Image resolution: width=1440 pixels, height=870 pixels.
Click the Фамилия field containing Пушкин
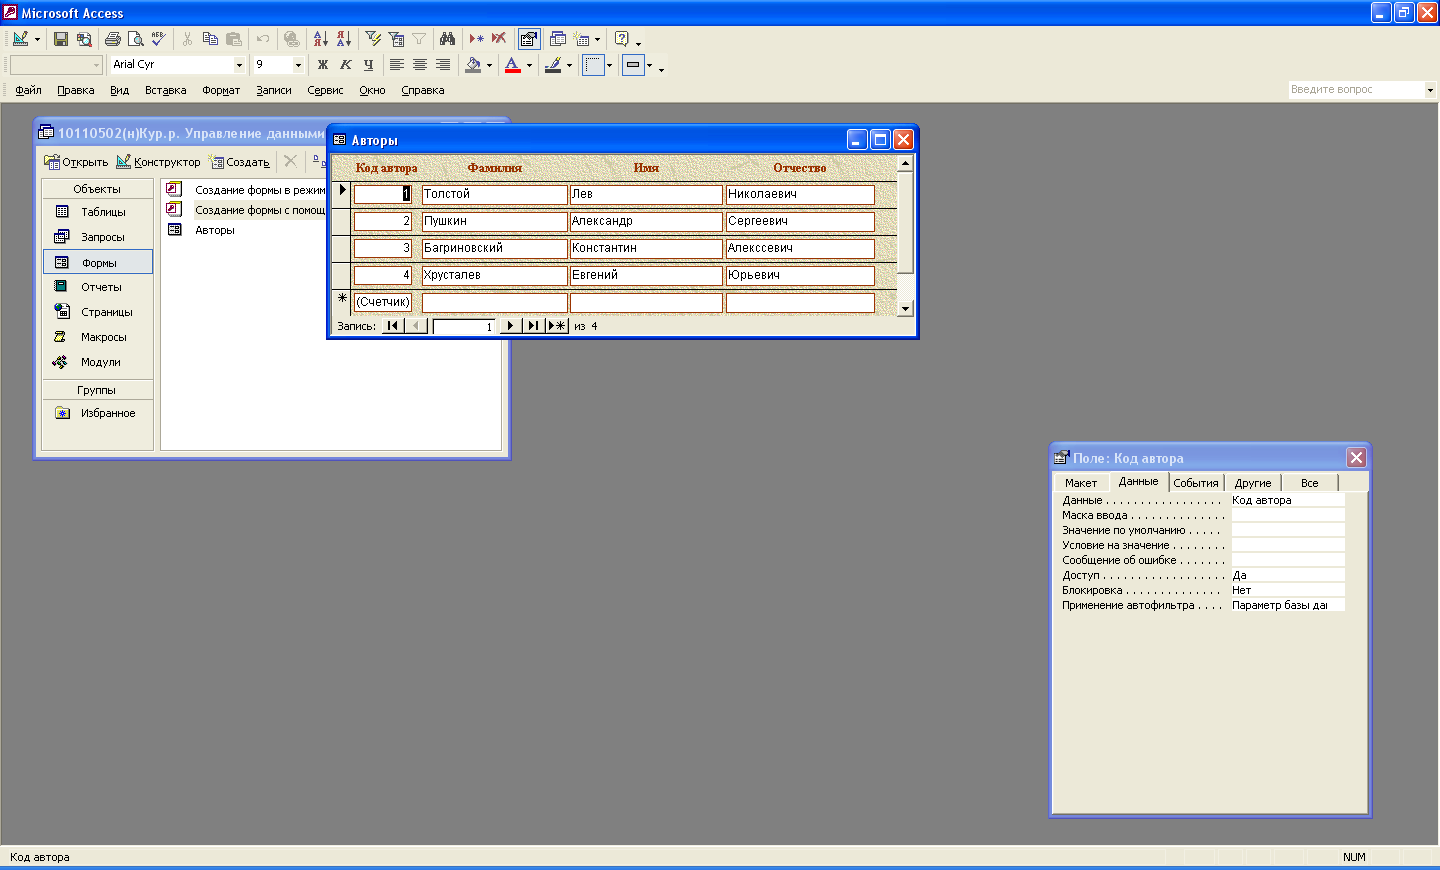click(494, 221)
